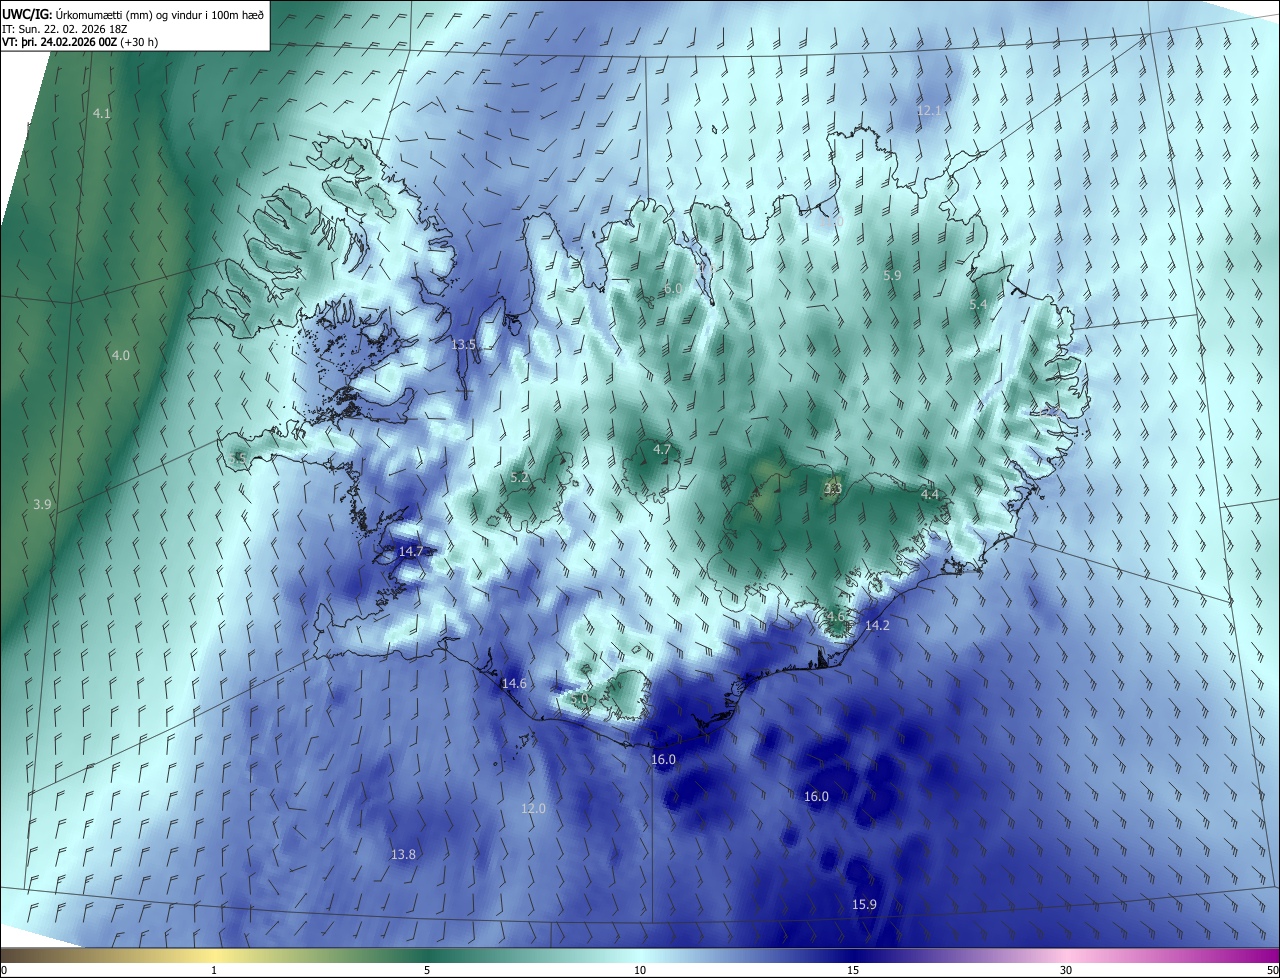Click the legend tick label 15
Viewport: 1280px width, 978px height.
853,971
